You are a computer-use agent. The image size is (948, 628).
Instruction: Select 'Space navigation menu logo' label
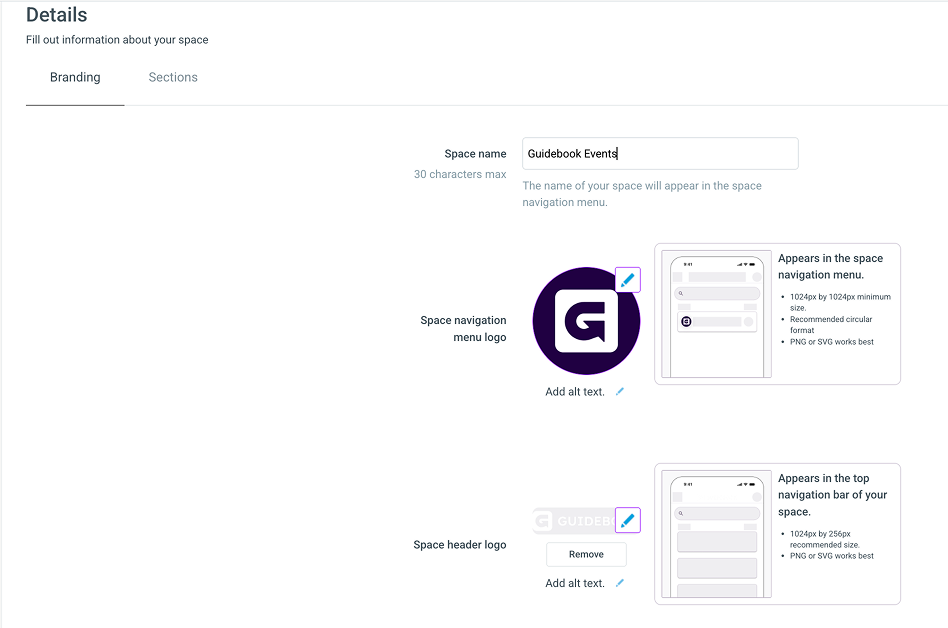tap(464, 329)
